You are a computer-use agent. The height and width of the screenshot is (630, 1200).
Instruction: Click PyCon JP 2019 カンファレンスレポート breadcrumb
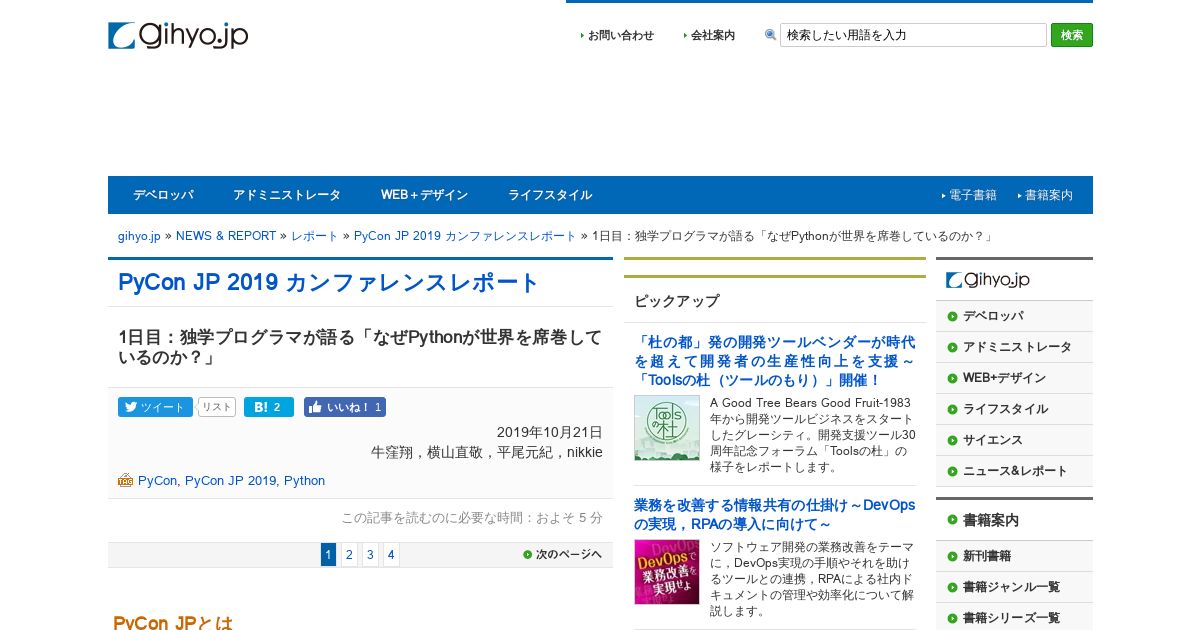click(x=465, y=236)
